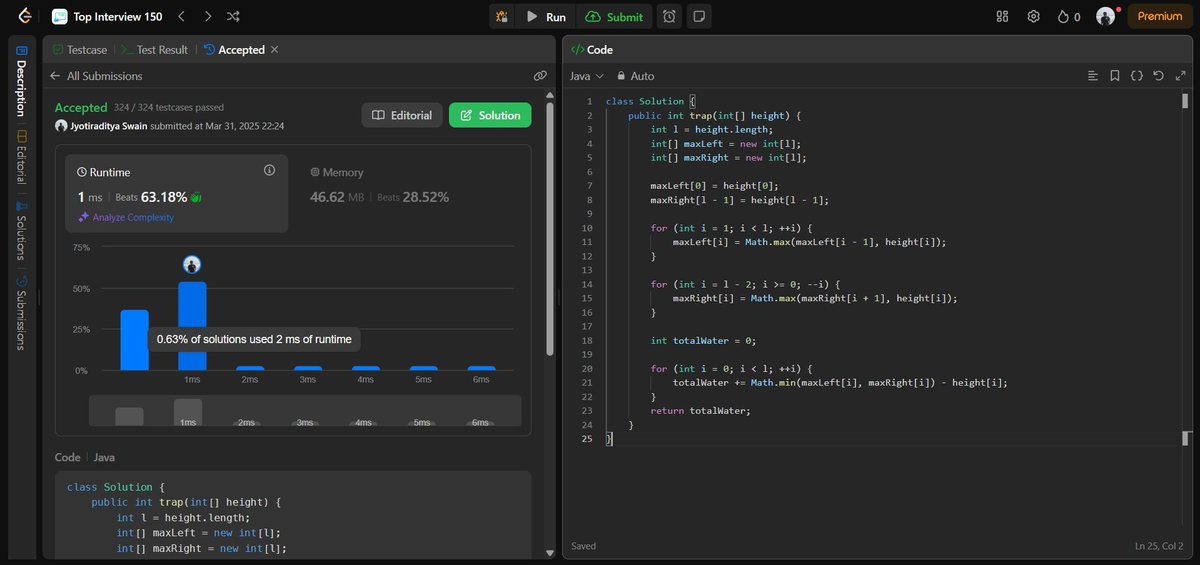The width and height of the screenshot is (1200, 565).
Task: Click the avatar marker above the chart
Action: click(x=192, y=265)
